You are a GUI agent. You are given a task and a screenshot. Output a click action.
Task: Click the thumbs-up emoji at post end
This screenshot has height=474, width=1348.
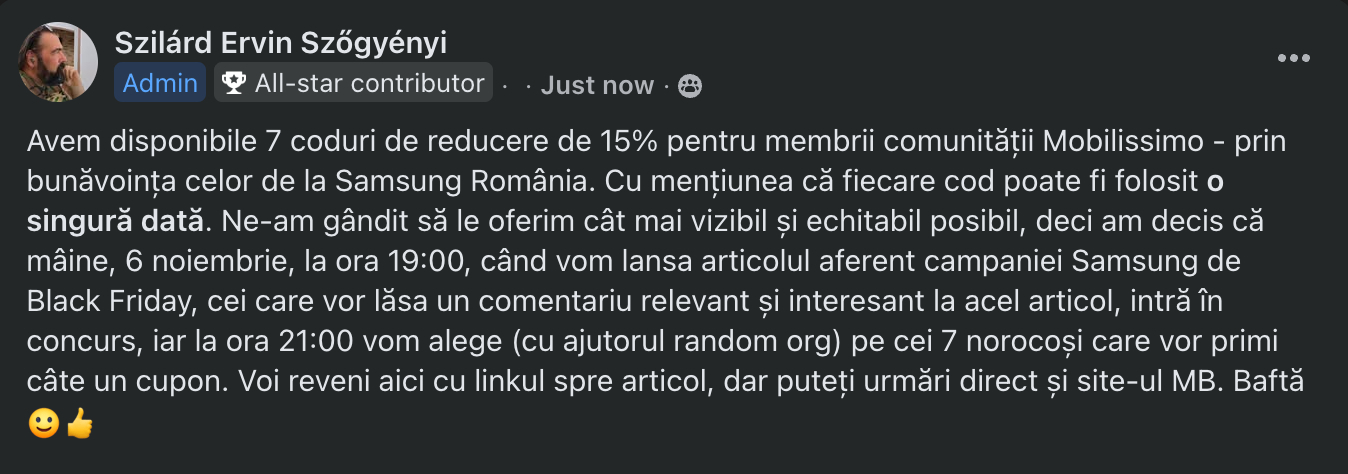click(79, 425)
